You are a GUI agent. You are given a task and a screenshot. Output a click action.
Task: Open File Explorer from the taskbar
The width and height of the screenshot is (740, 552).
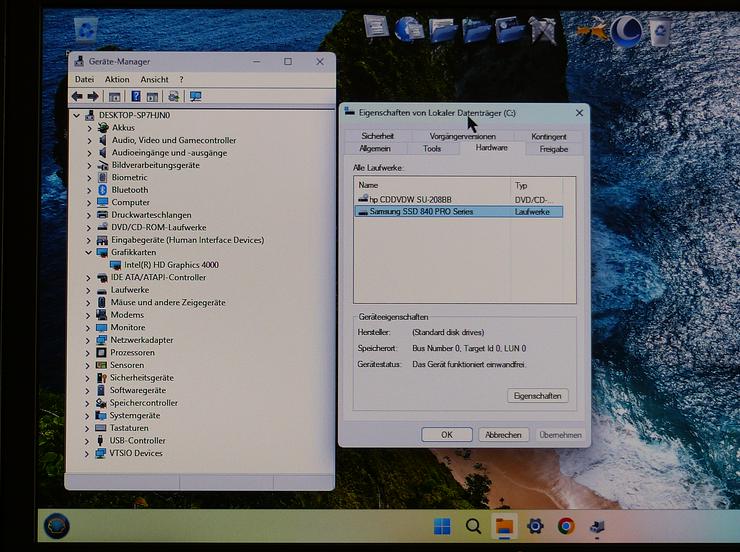click(x=504, y=526)
